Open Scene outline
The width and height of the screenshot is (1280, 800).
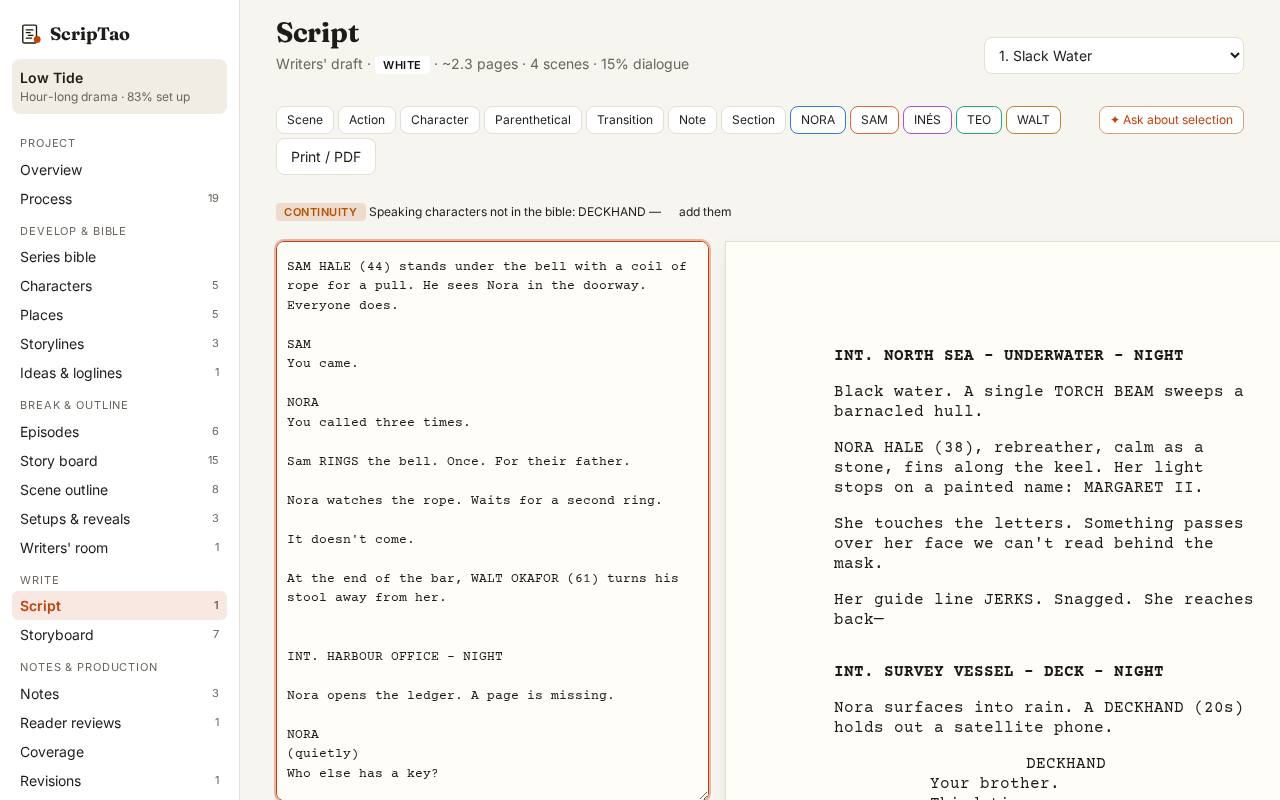[119, 490]
